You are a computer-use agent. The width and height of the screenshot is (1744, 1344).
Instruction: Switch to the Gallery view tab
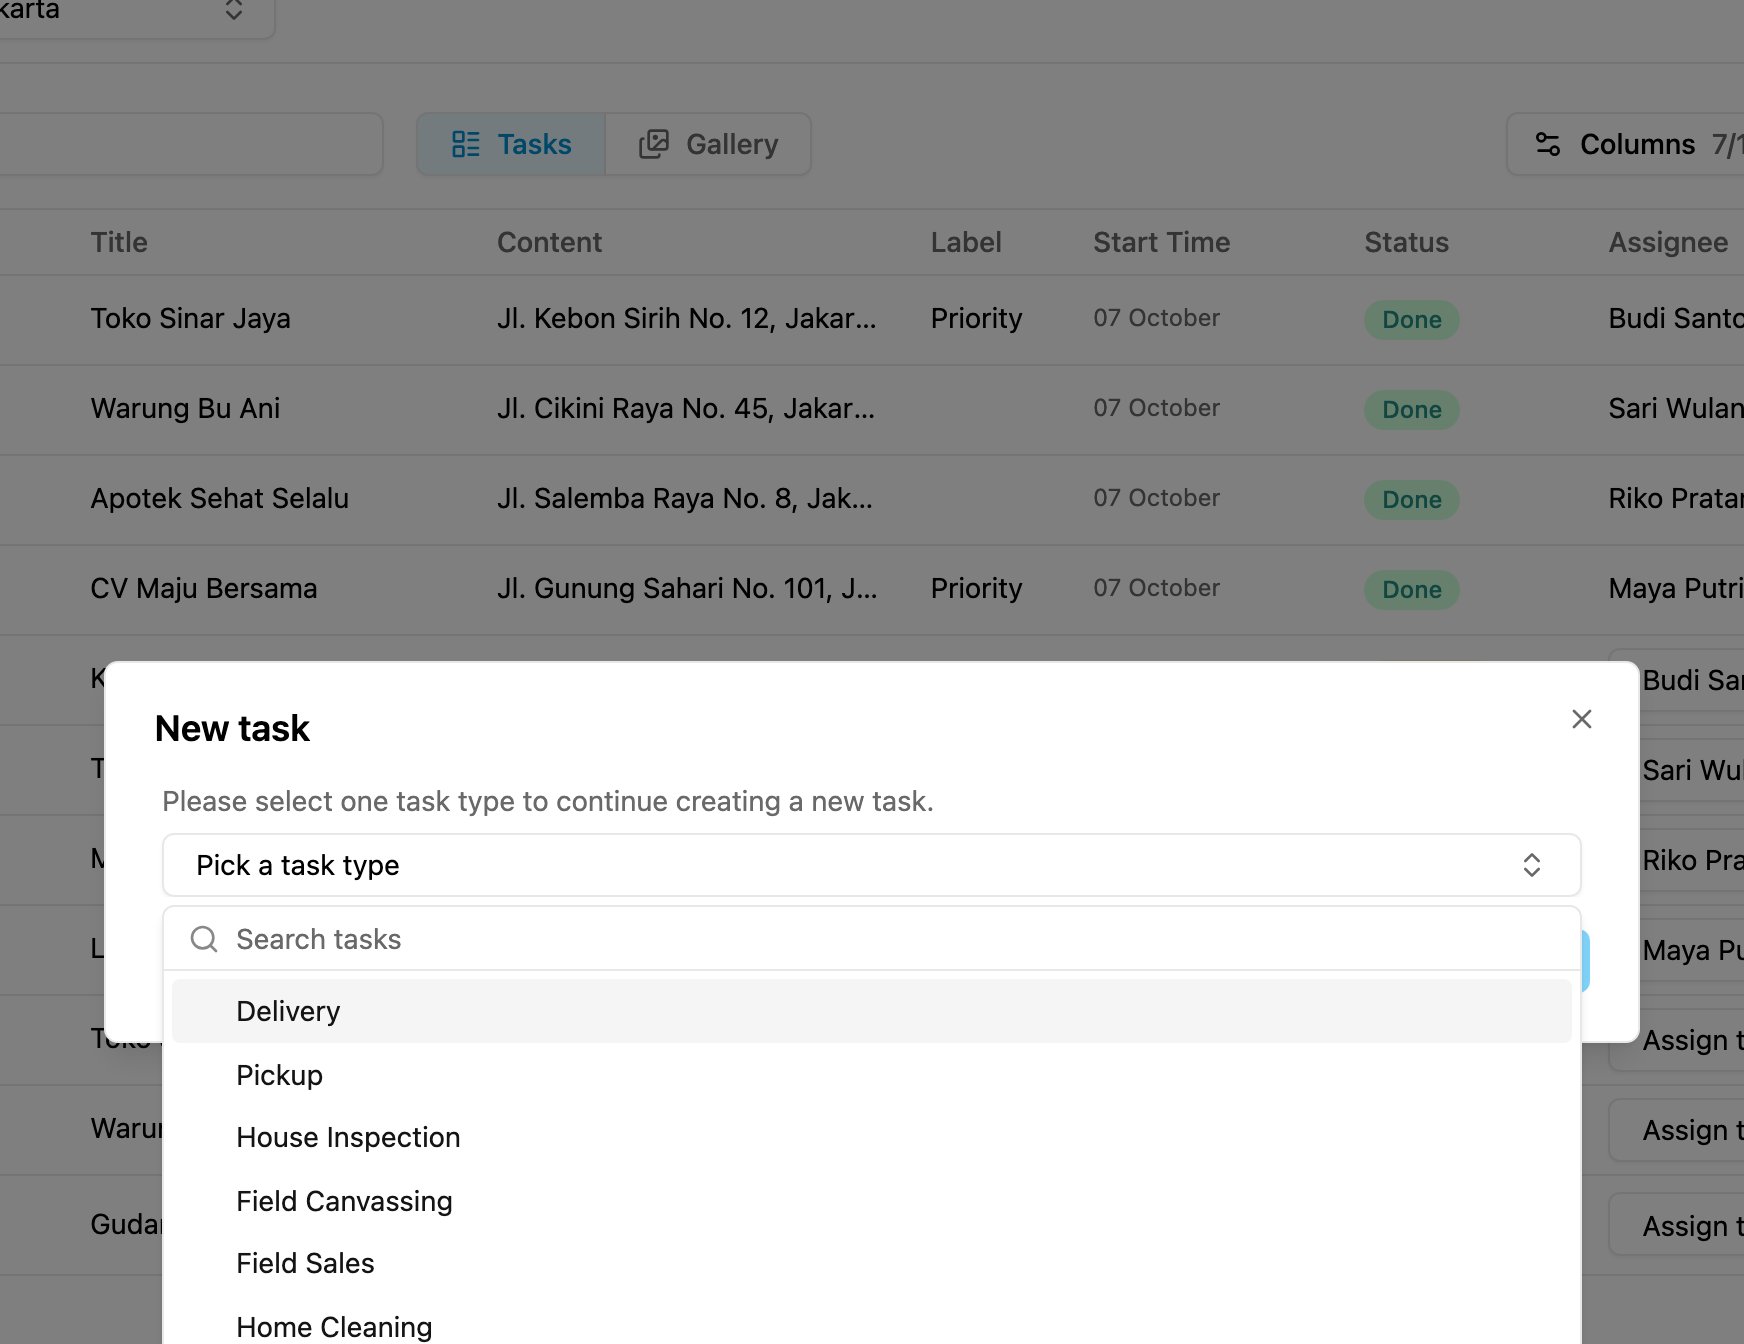[x=708, y=144]
